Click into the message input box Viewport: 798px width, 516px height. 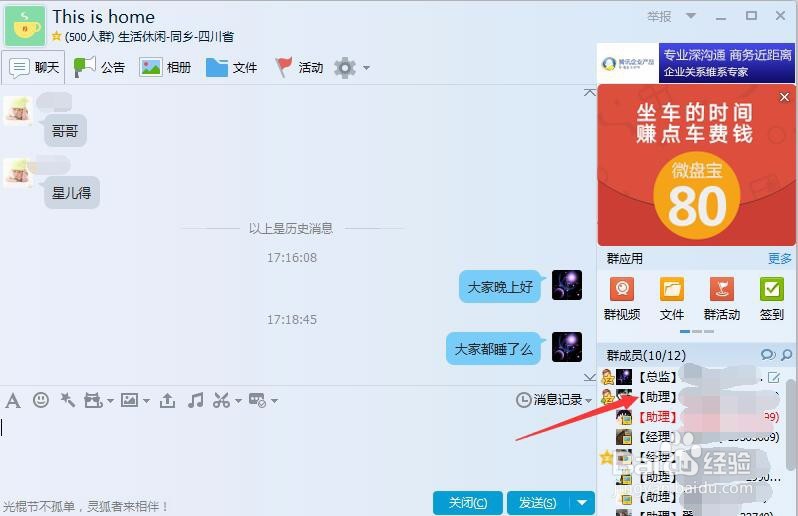tap(298, 452)
